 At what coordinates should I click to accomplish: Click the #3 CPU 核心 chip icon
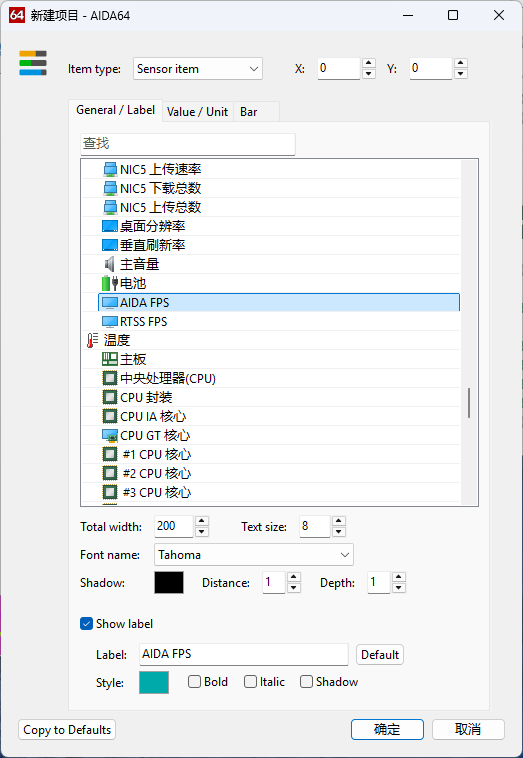[110, 492]
